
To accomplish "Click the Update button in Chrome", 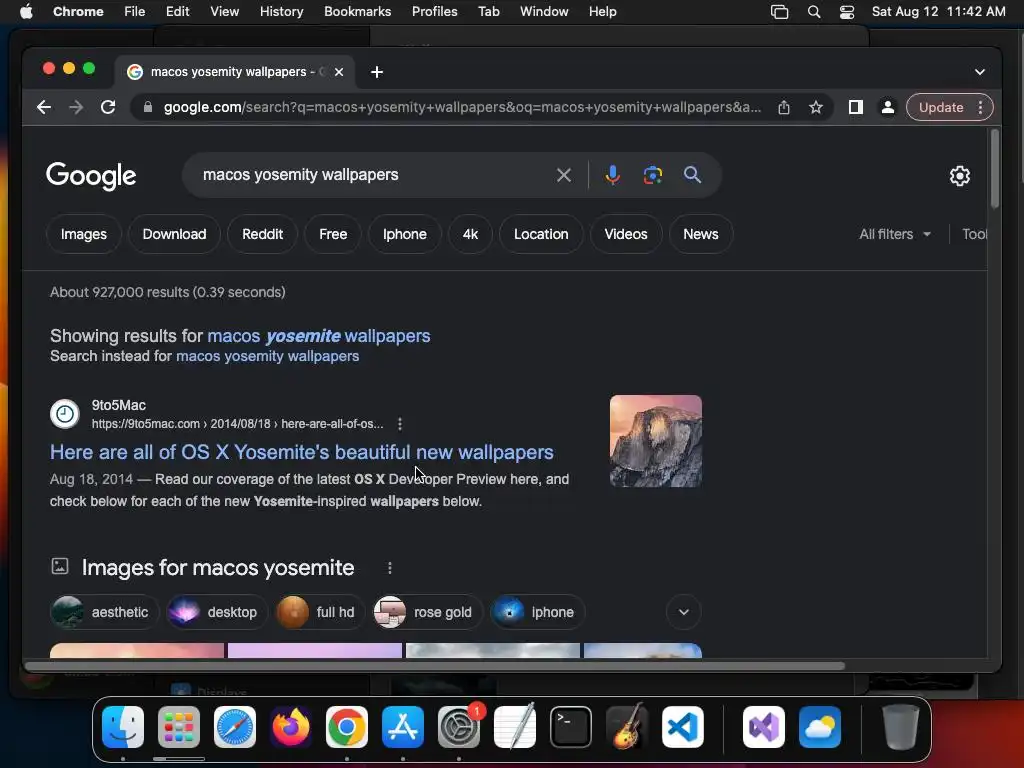I will click(x=940, y=107).
